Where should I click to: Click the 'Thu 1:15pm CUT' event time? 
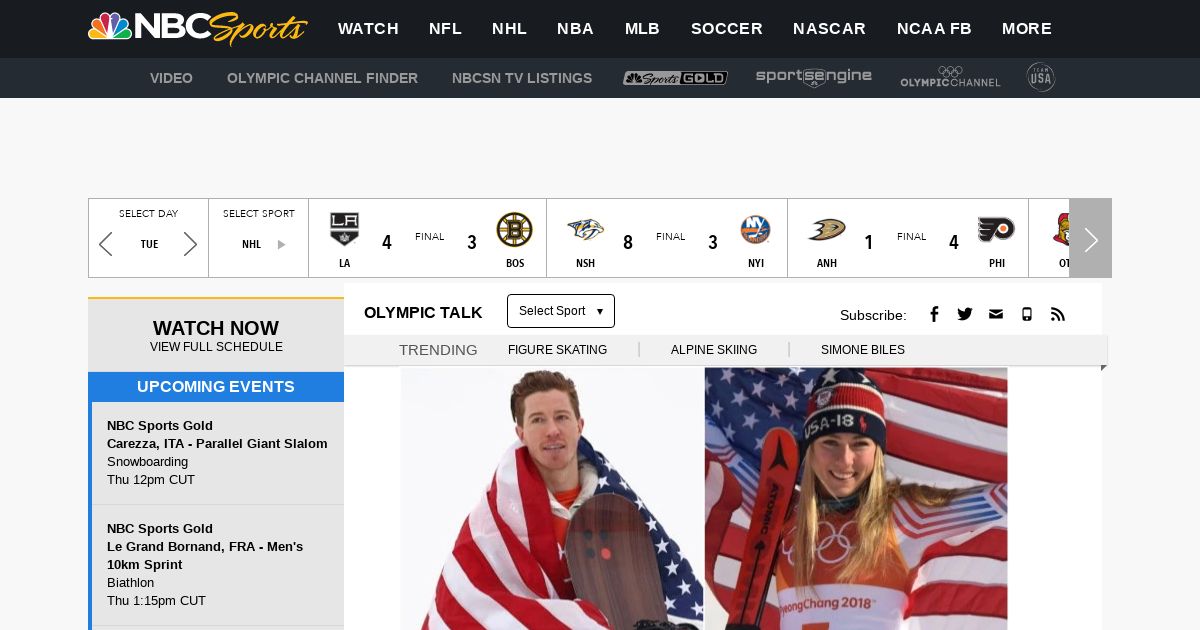point(156,601)
